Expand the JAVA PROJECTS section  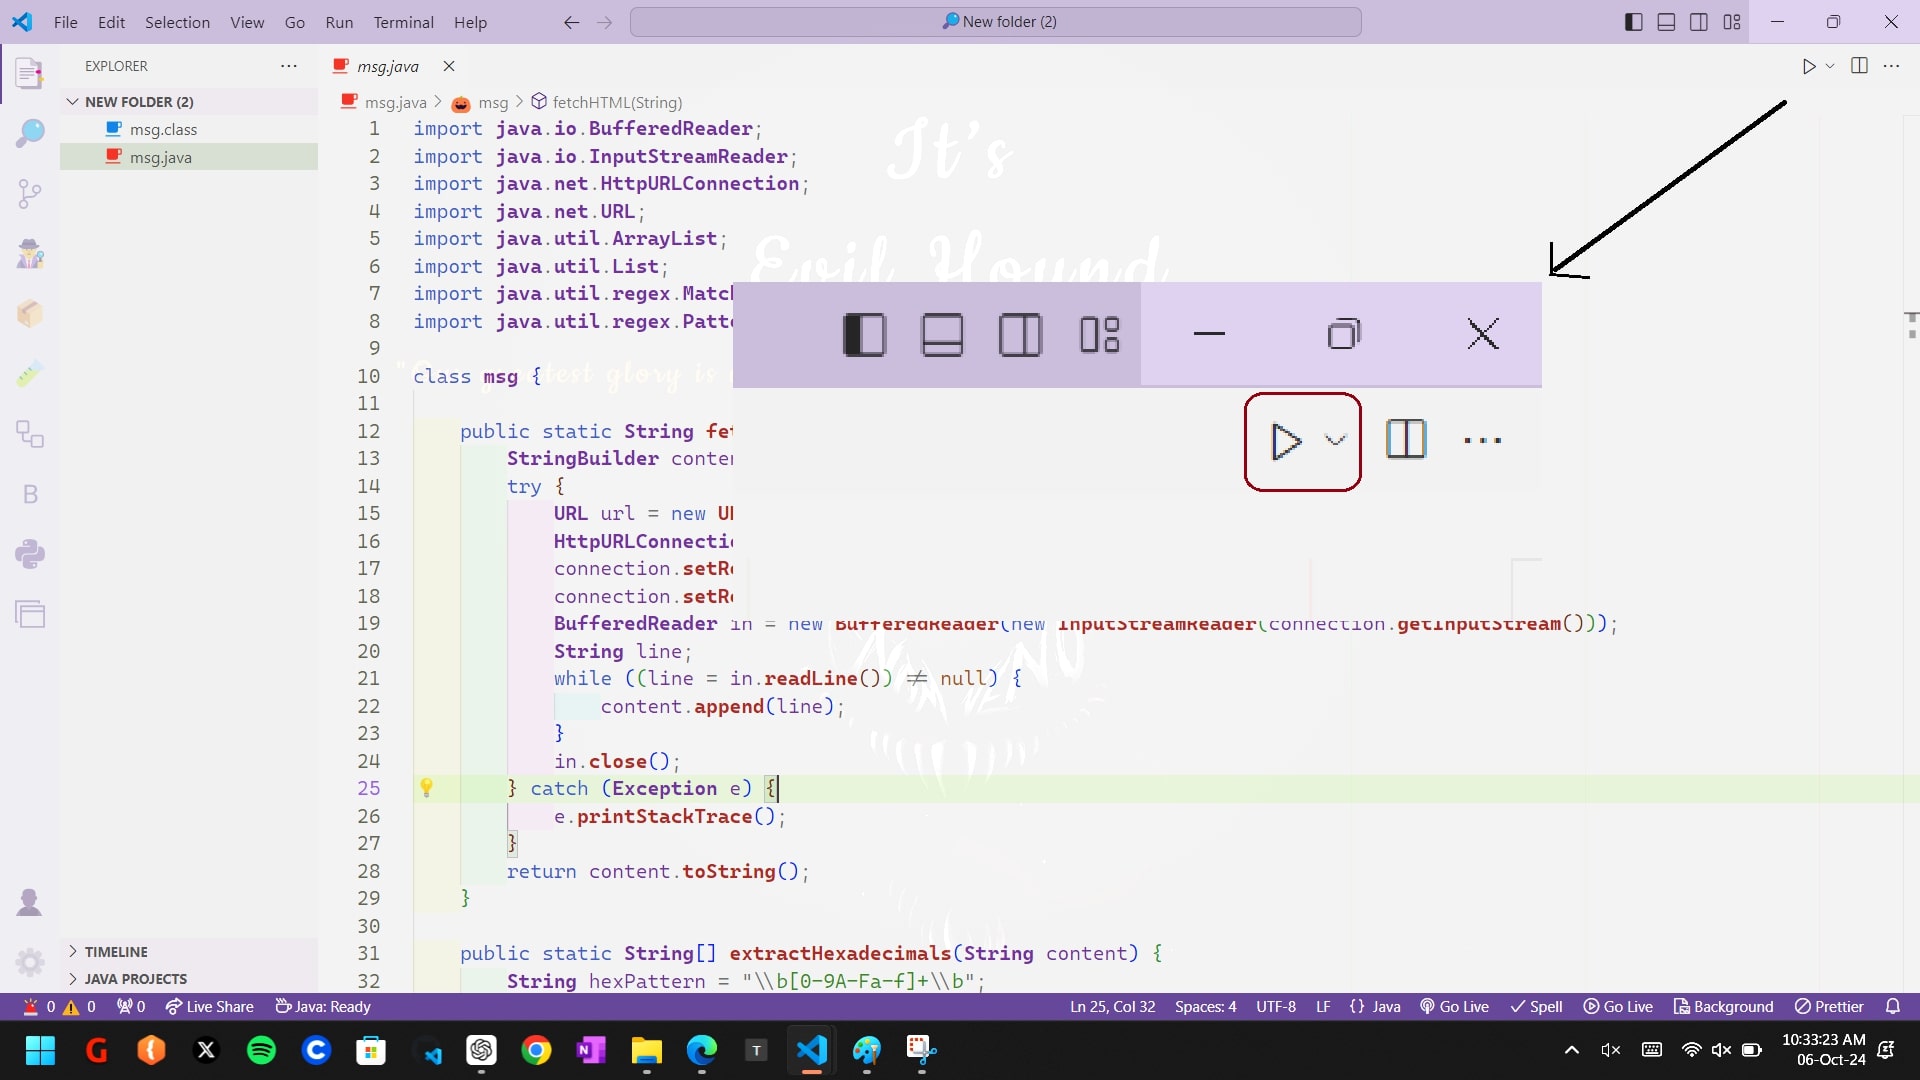(x=135, y=978)
